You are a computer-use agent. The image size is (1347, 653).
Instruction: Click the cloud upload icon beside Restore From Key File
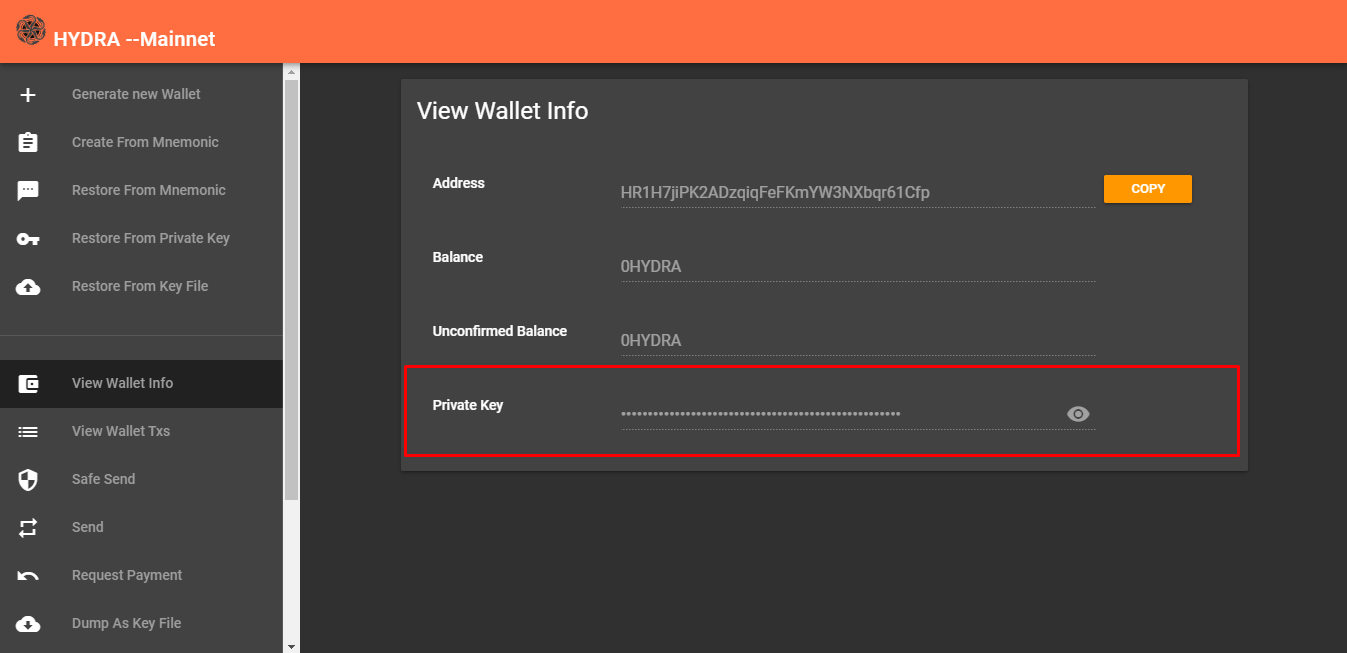28,287
